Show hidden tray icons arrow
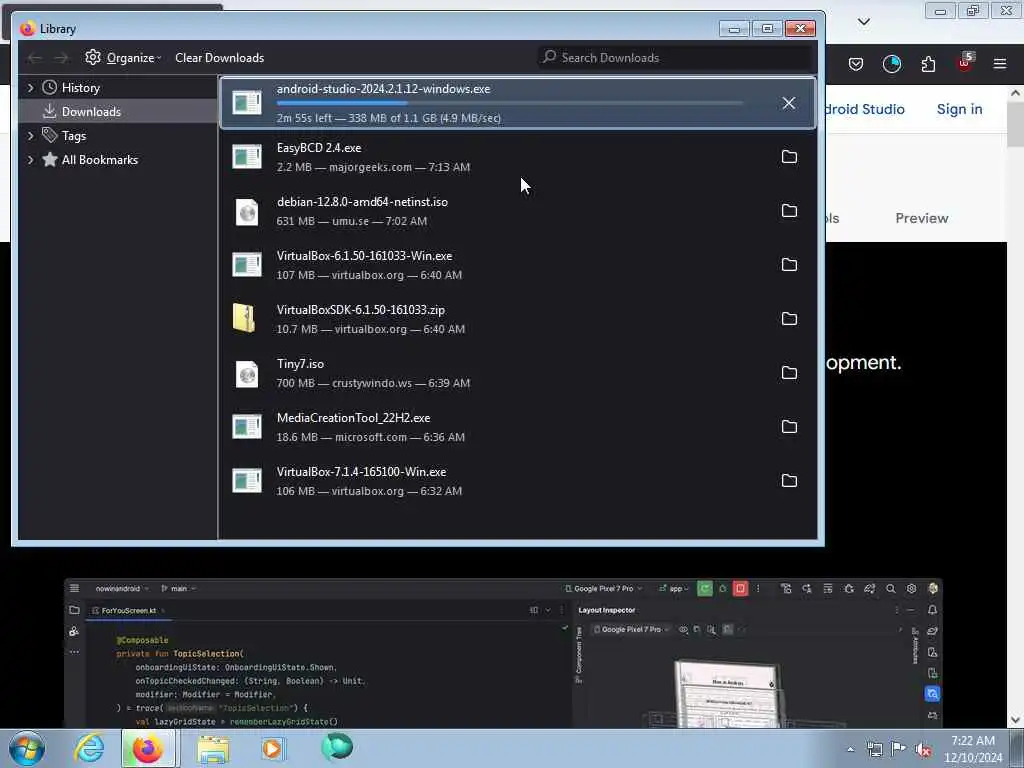The image size is (1024, 768). point(850,750)
